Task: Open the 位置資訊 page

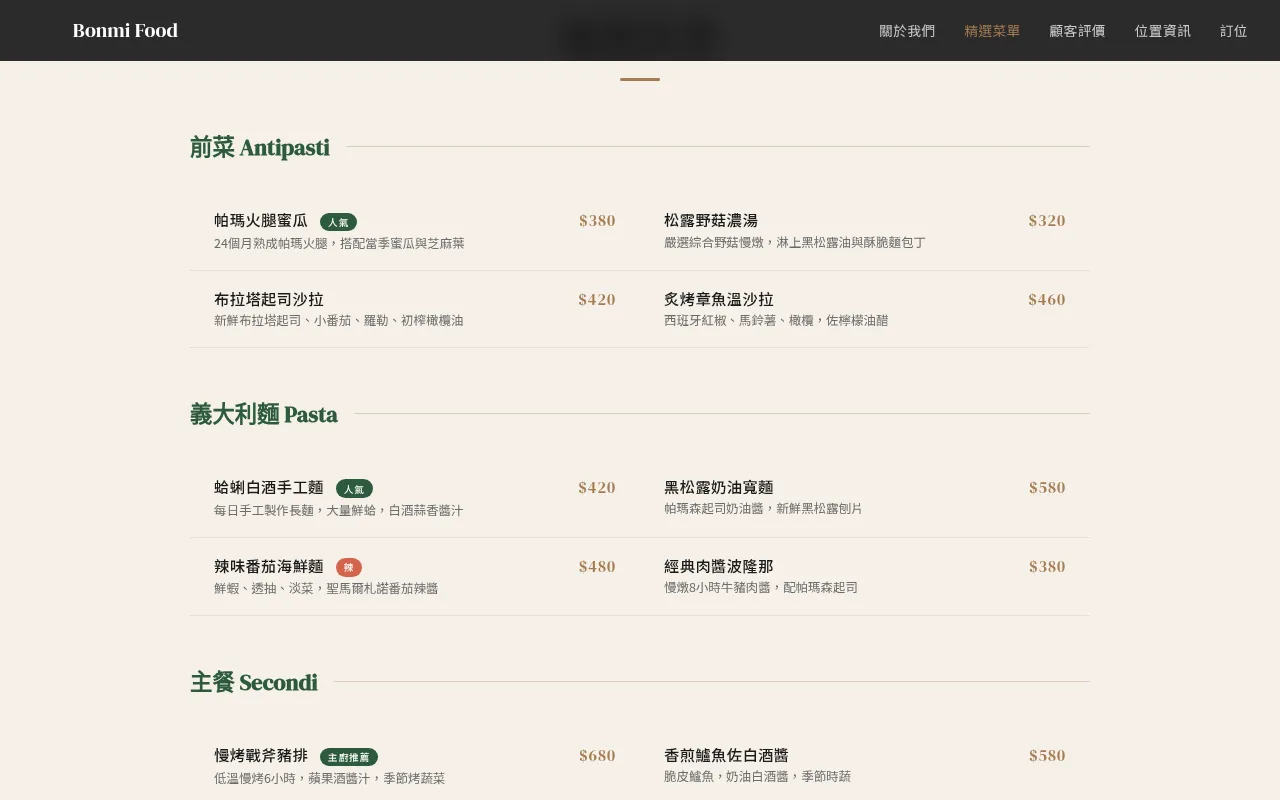Action: [1162, 31]
